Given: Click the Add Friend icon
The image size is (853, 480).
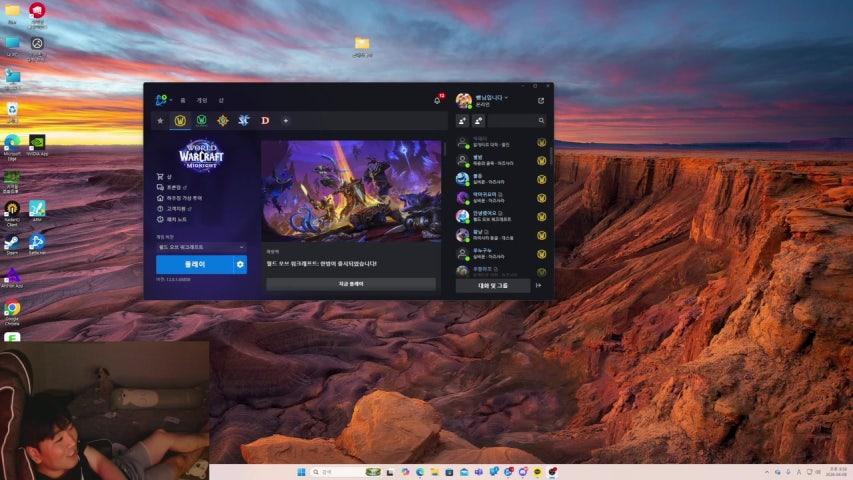Looking at the screenshot, I should (x=462, y=120).
